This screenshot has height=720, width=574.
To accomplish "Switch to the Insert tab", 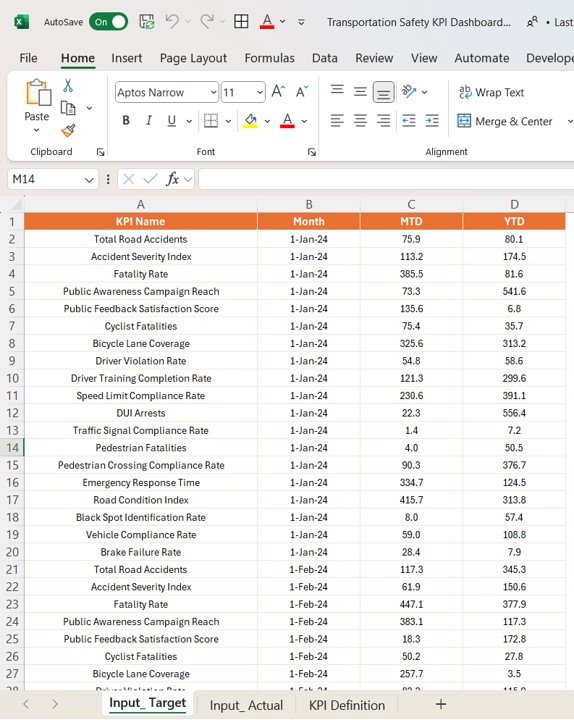I will [126, 58].
